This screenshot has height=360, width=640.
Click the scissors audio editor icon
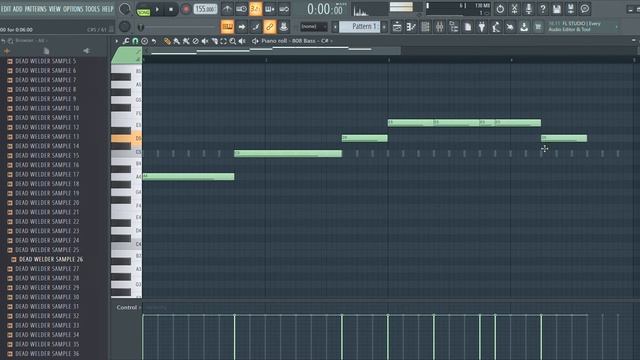[514, 9]
